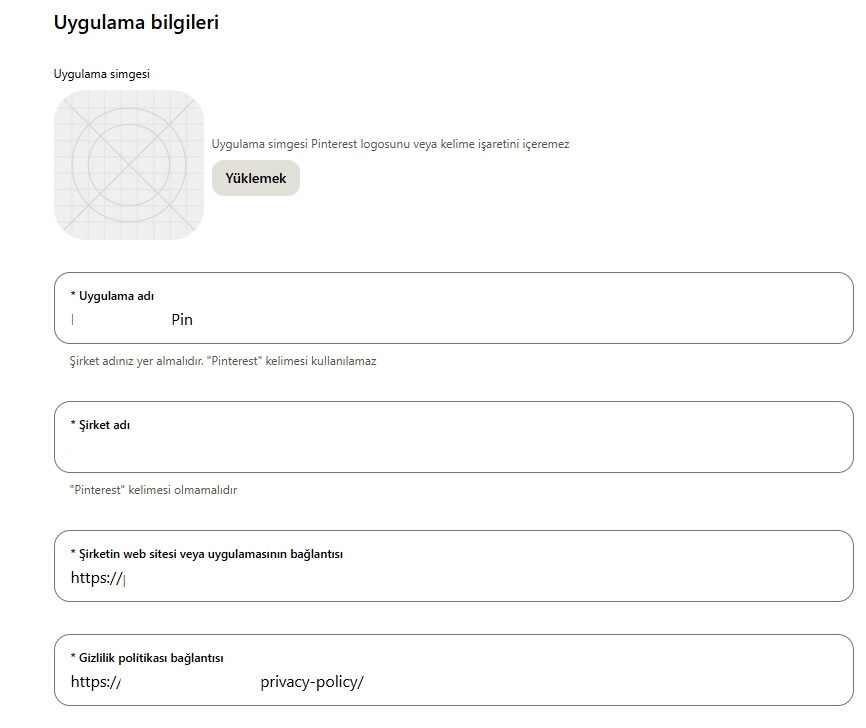Click the center circle of the icon placeholder
This screenshot has height=728, width=866.
pyautogui.click(x=129, y=165)
